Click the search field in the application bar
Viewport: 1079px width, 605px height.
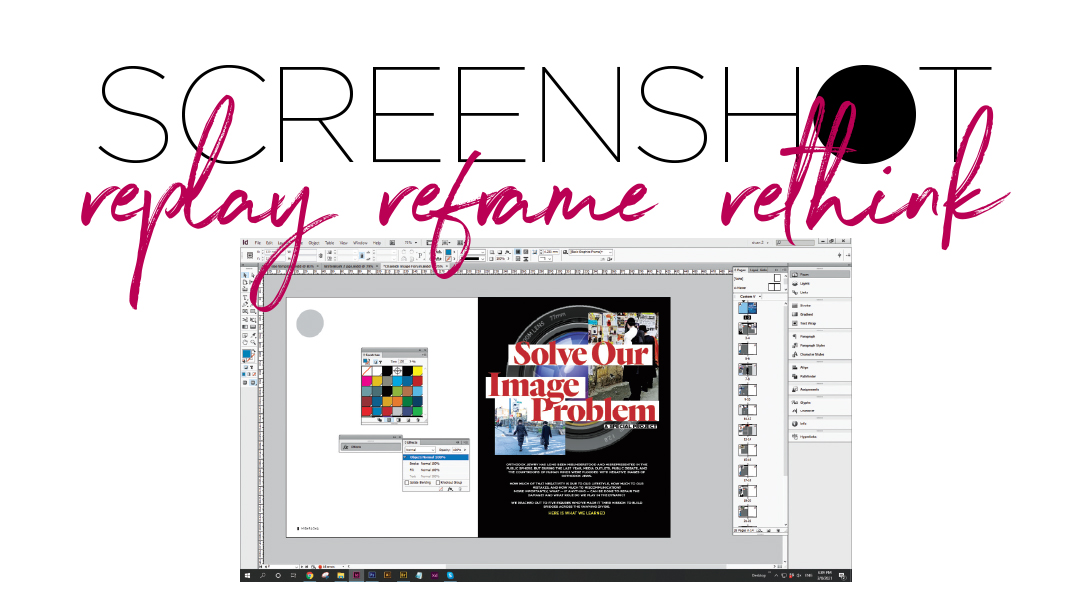click(x=795, y=243)
